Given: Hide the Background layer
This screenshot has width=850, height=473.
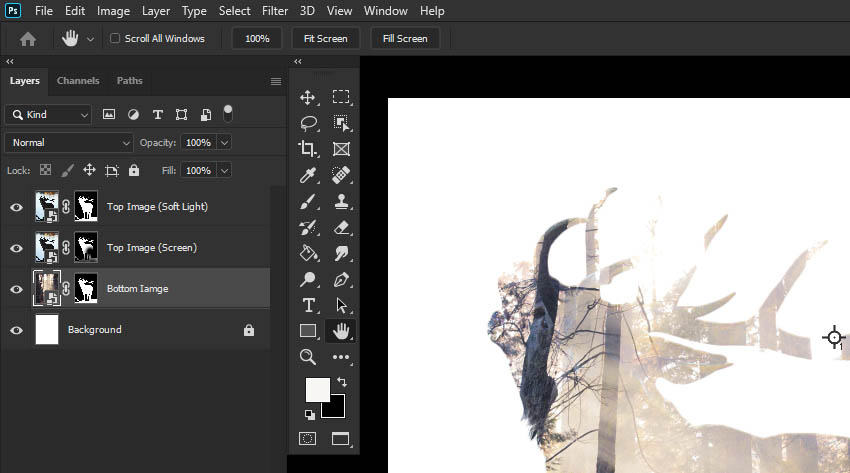Looking at the screenshot, I should (x=16, y=331).
